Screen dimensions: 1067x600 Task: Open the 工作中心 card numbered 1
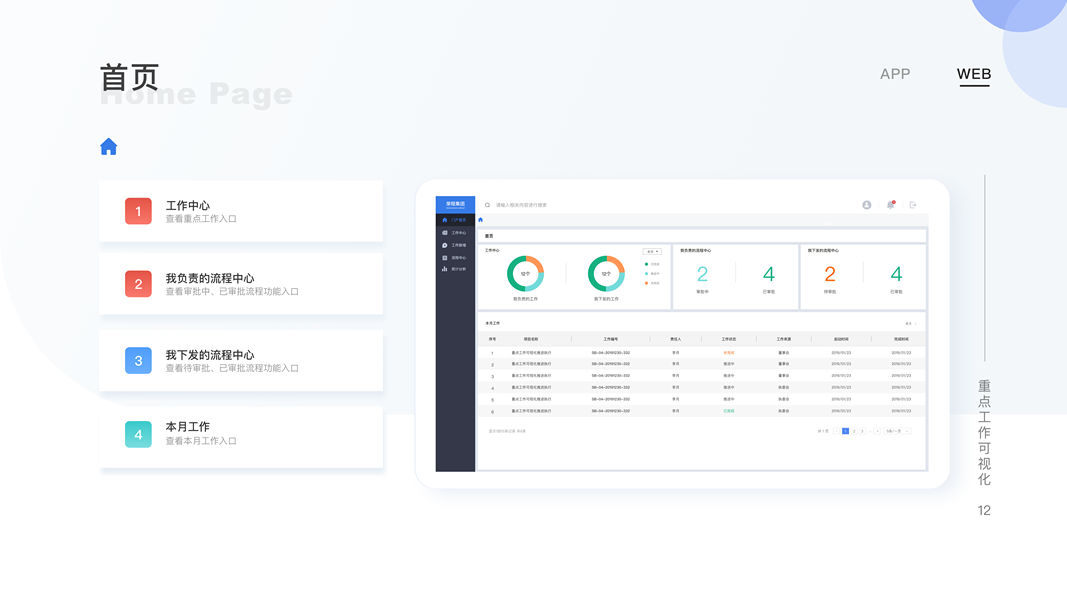(241, 211)
